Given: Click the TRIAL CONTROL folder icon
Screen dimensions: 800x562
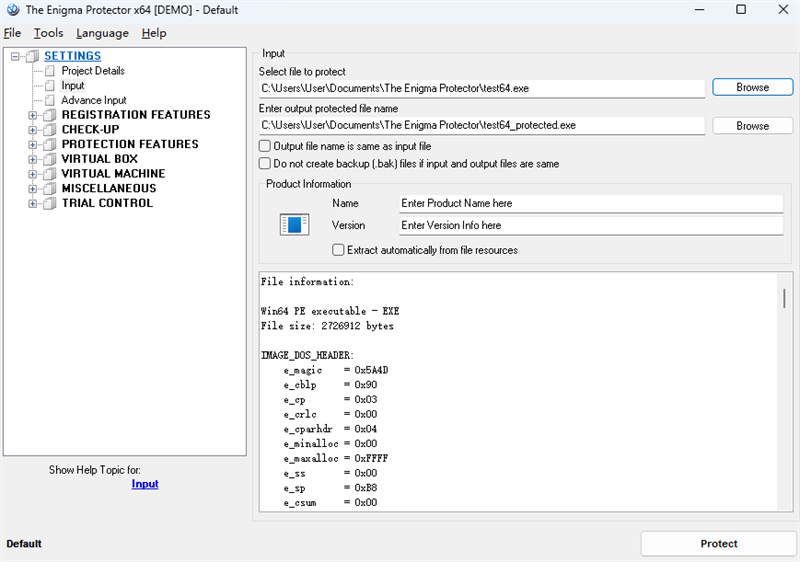Looking at the screenshot, I should coord(49,203).
